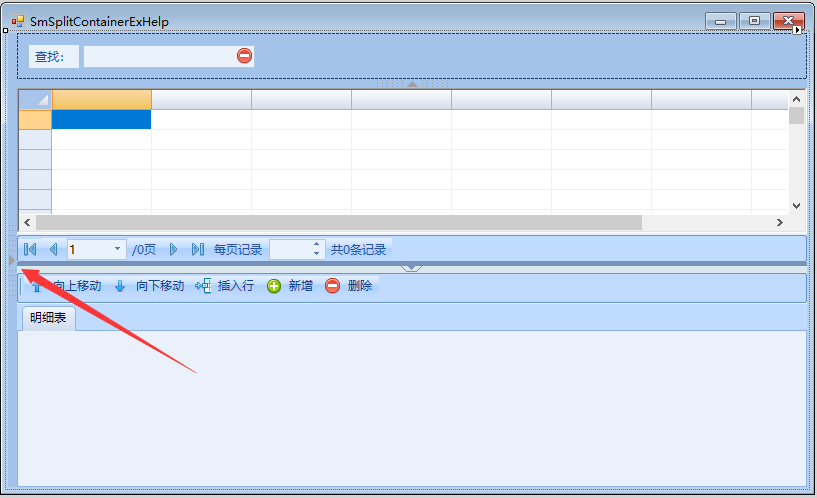Click vertical scrollbar up arrow
Screen dimensions: 817x498
pyautogui.click(x=796, y=98)
